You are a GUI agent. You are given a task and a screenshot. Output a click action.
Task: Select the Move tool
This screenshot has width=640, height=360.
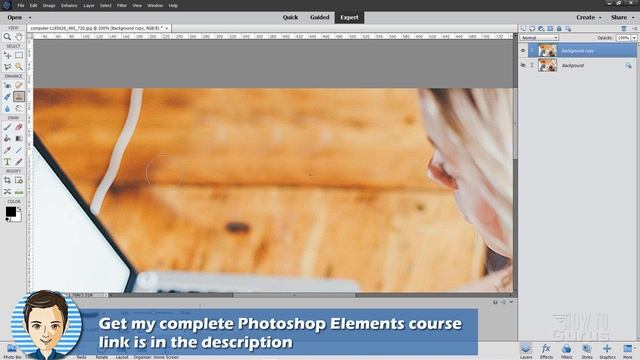[x=7, y=55]
